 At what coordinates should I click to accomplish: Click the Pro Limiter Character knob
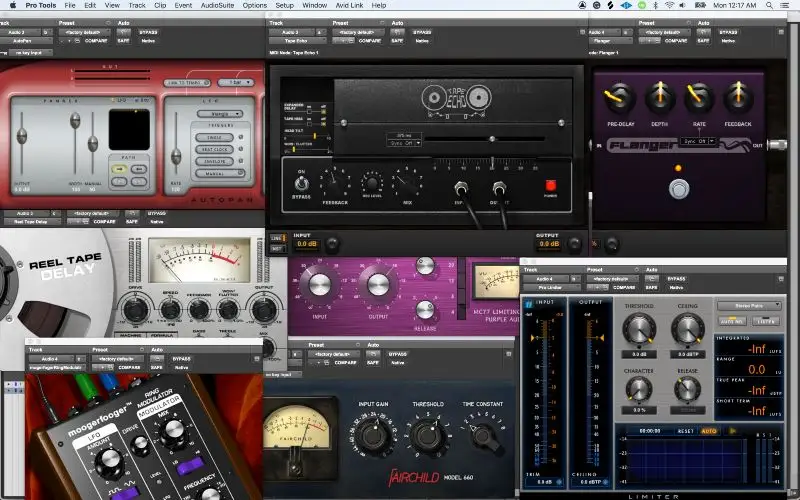click(638, 389)
